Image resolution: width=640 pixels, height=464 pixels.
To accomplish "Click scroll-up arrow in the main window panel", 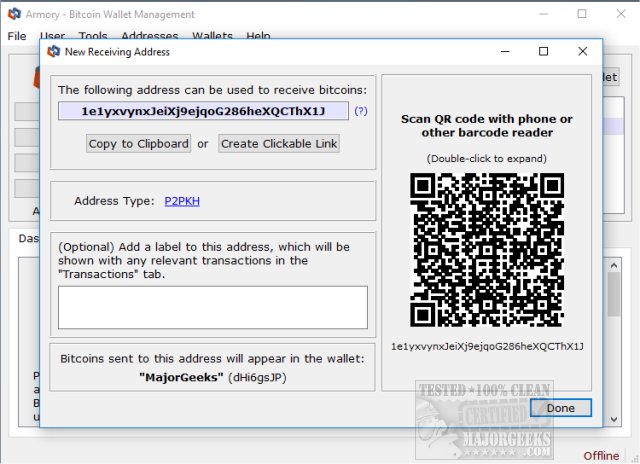I will [614, 266].
